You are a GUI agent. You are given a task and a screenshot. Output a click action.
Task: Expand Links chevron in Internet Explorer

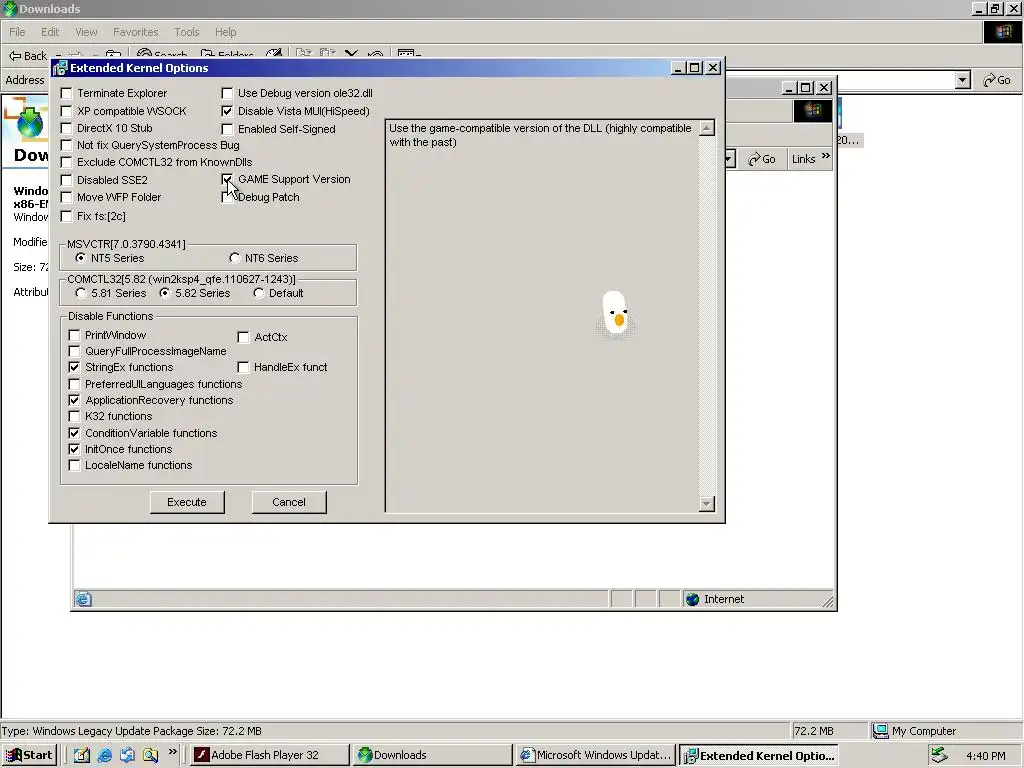tap(825, 156)
